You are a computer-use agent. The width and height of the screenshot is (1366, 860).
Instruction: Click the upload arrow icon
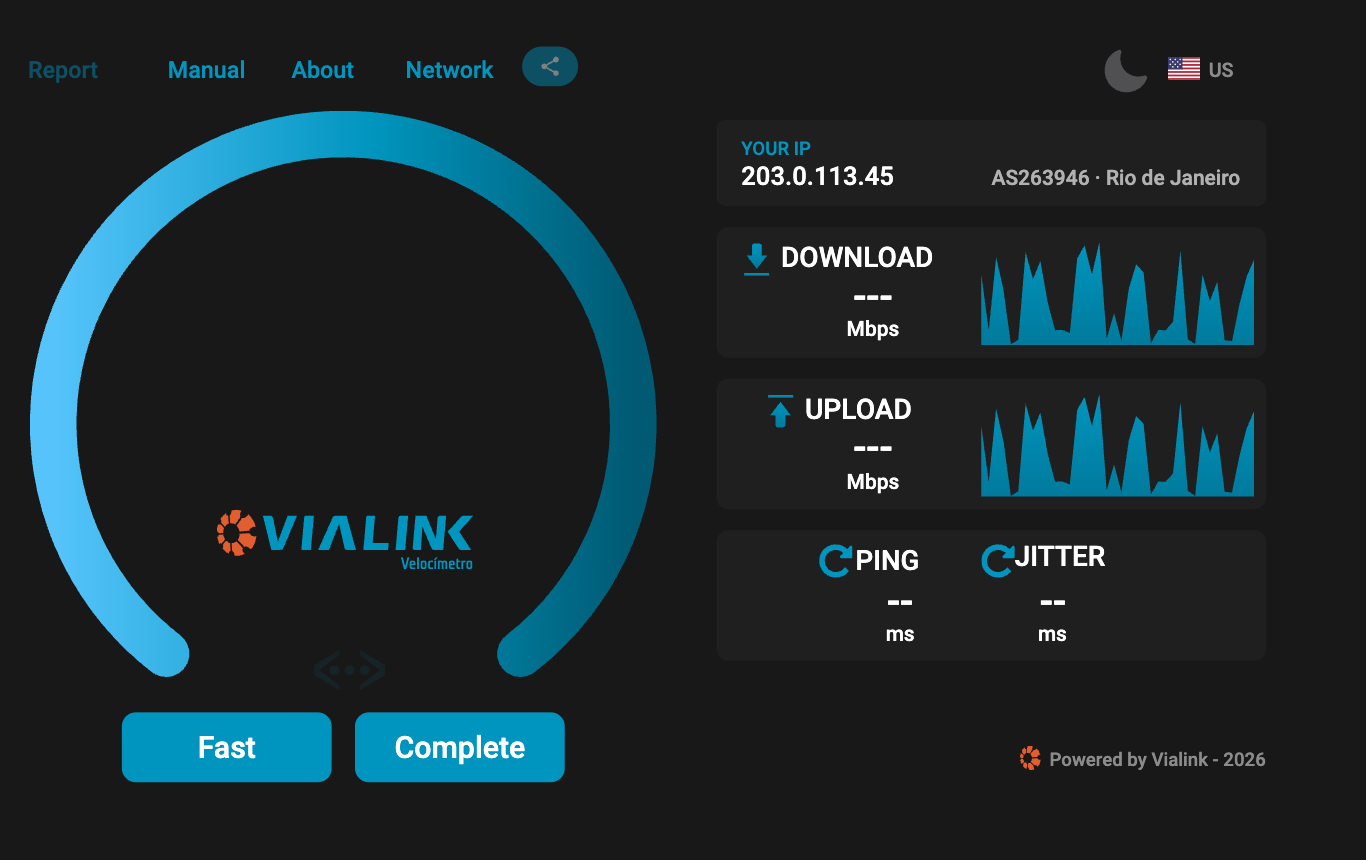(780, 411)
